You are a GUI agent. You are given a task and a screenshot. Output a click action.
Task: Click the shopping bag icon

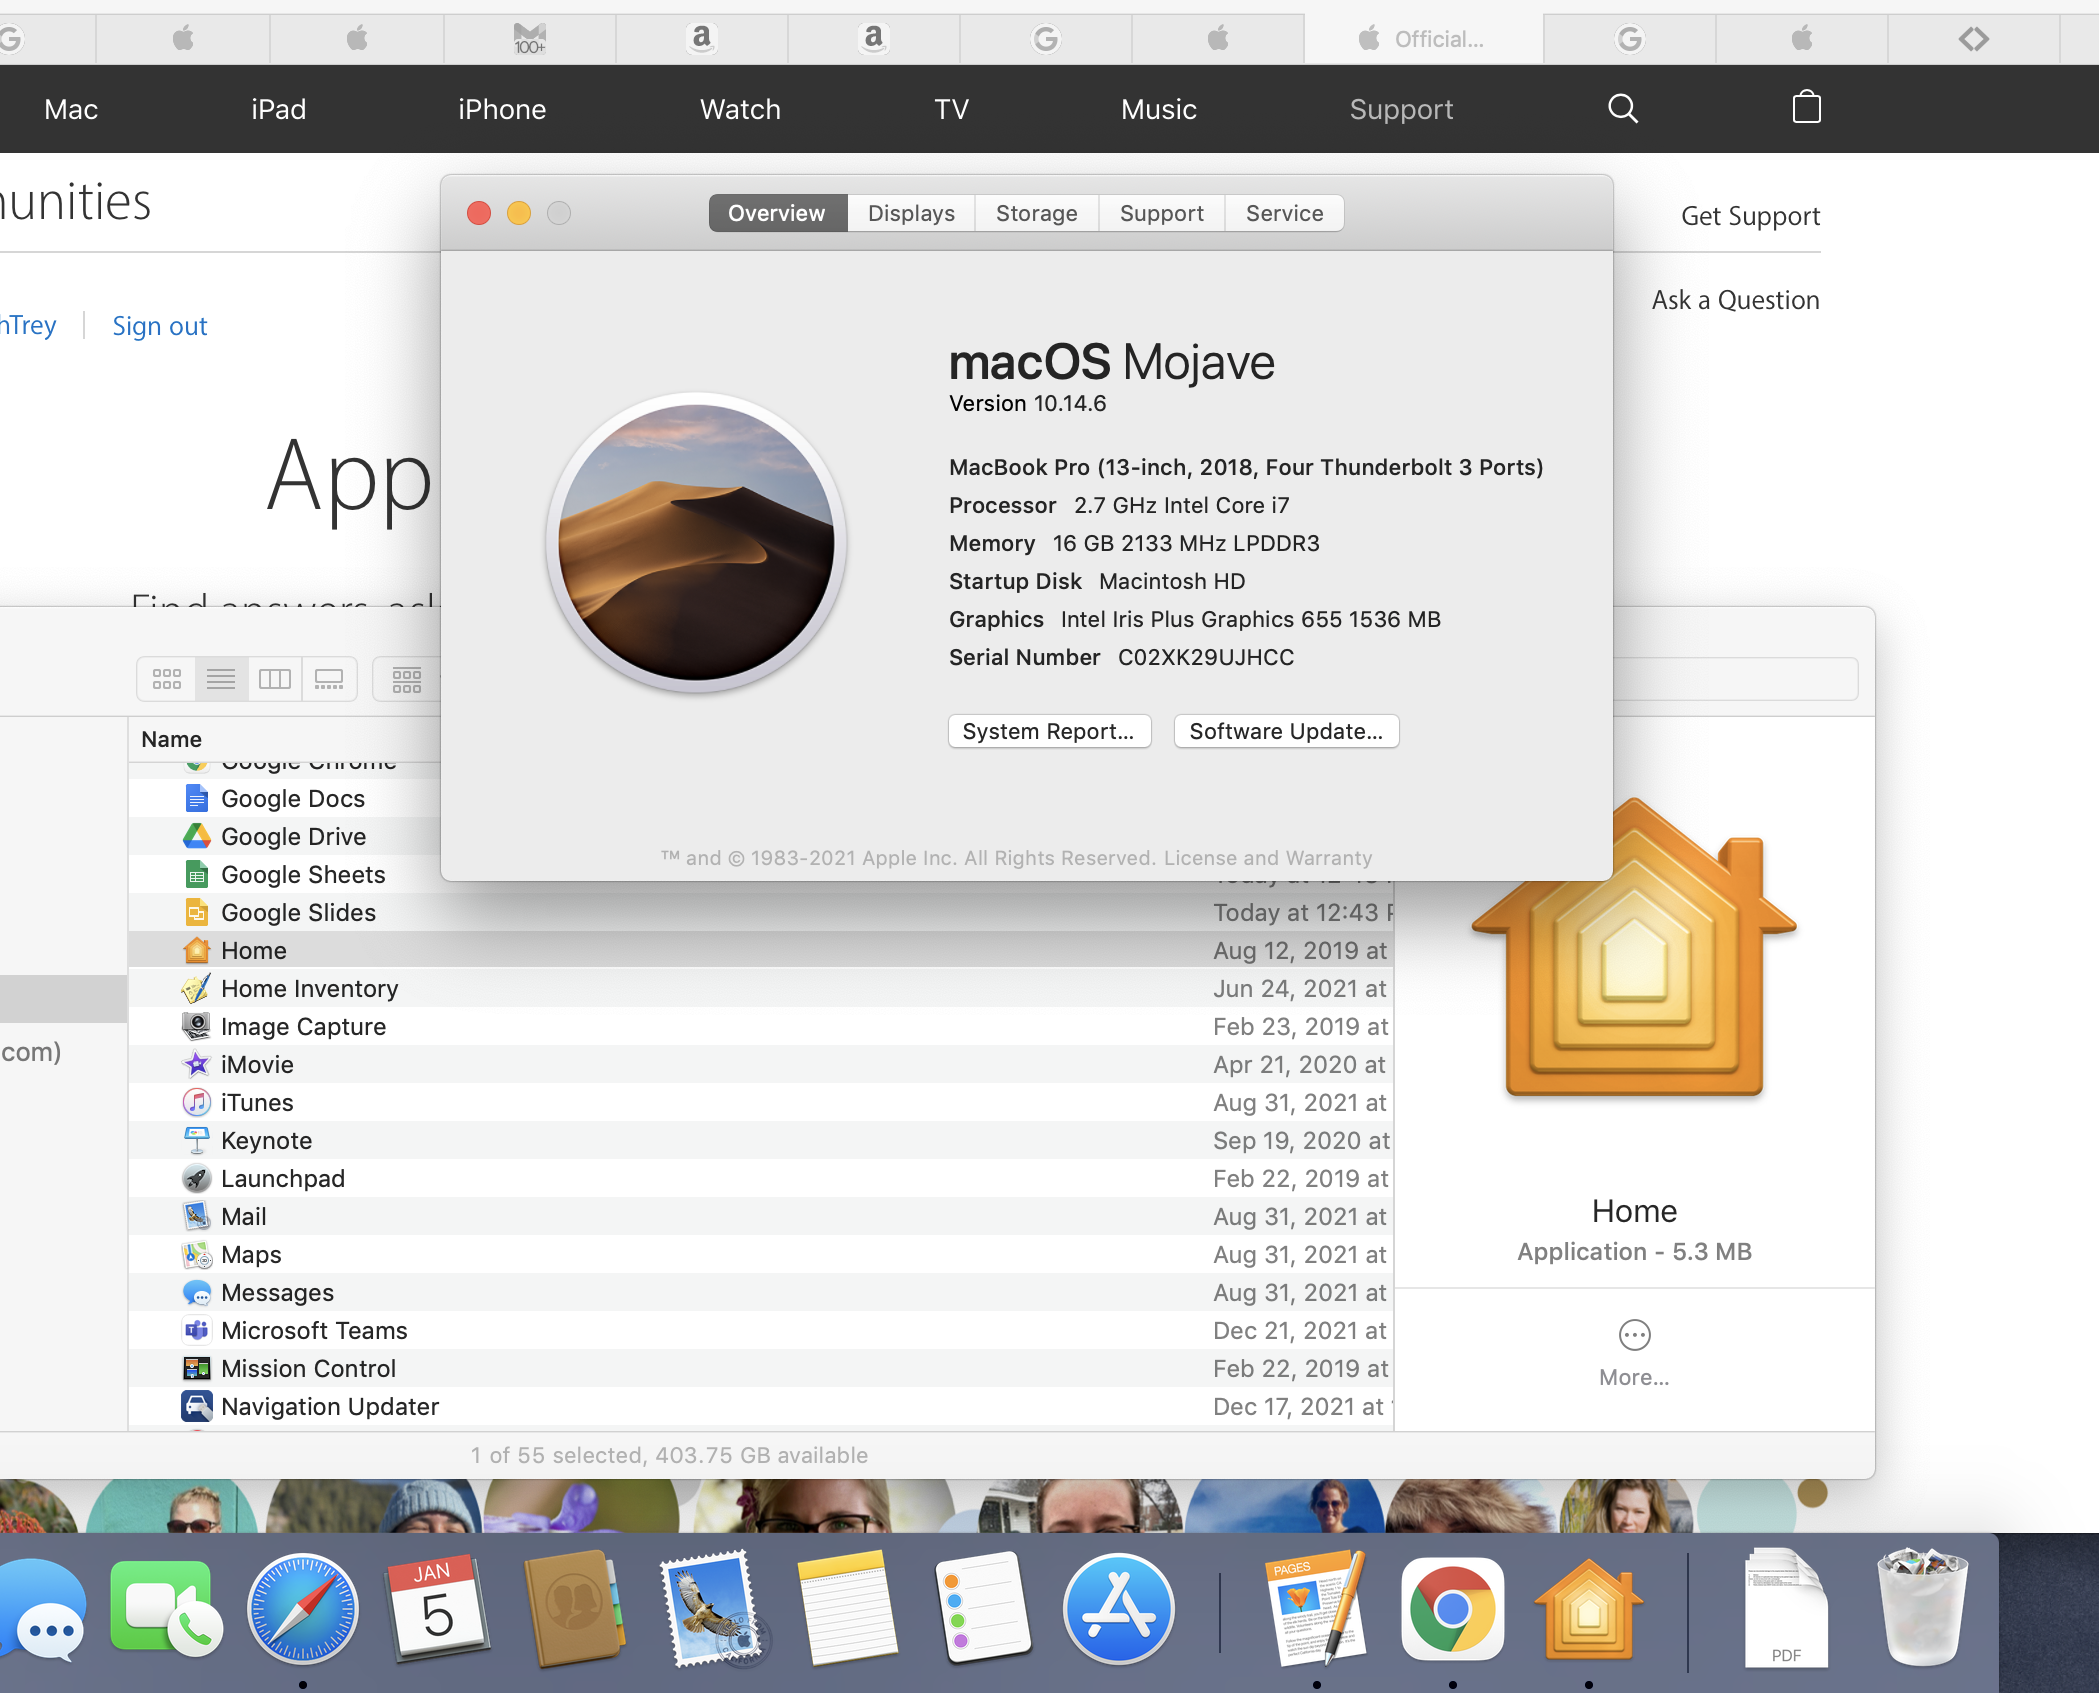1806,108
